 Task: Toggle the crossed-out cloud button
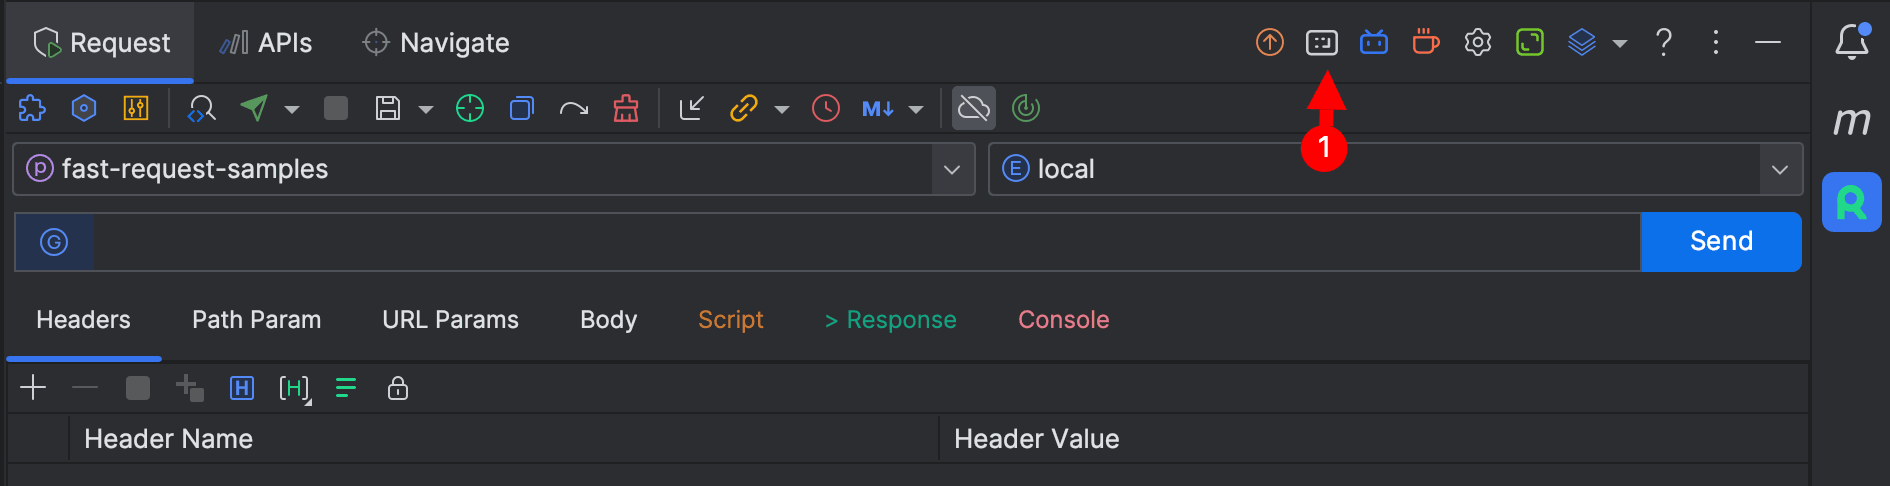(x=973, y=108)
